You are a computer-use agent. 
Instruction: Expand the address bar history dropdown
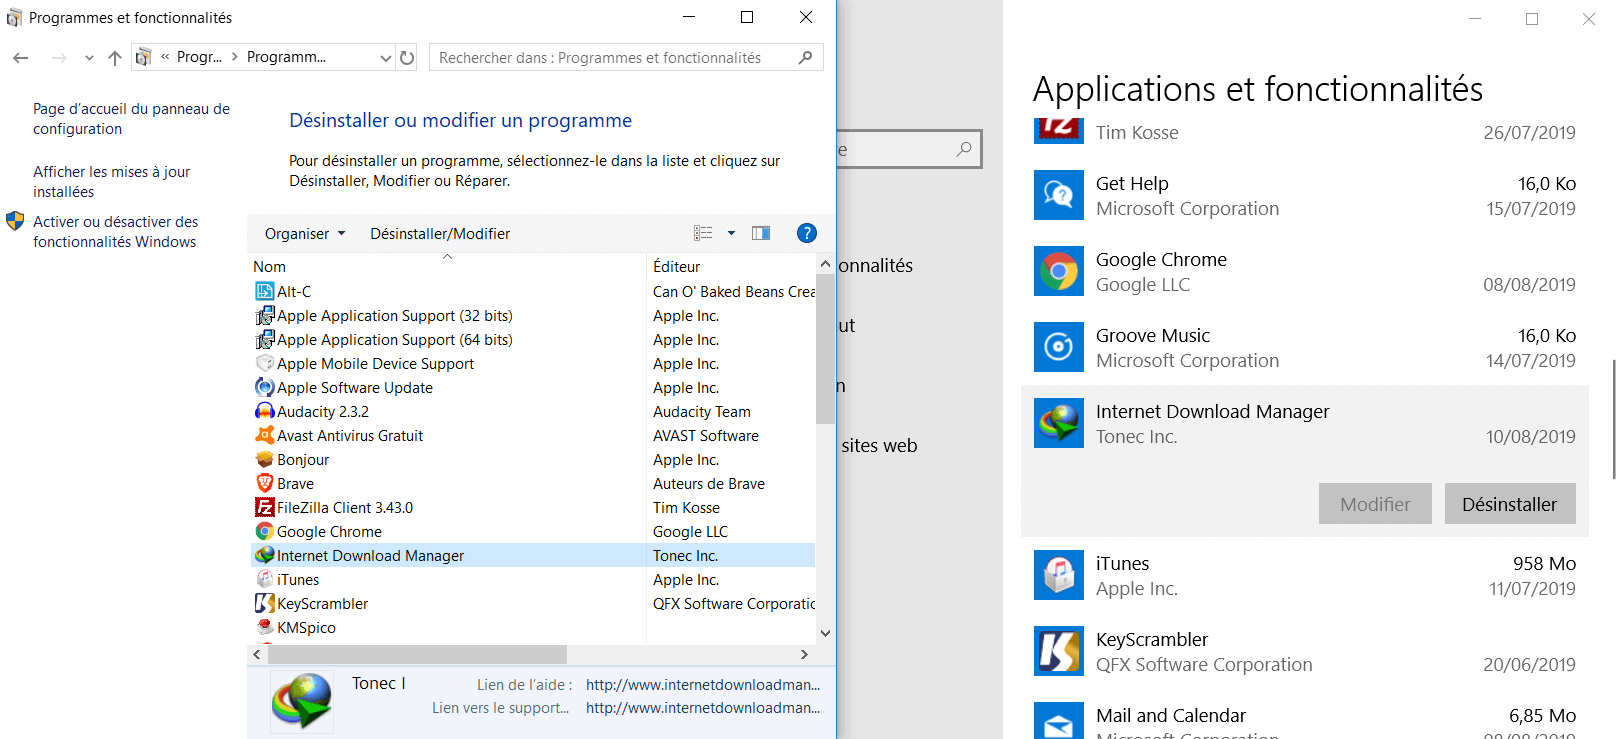tap(385, 58)
